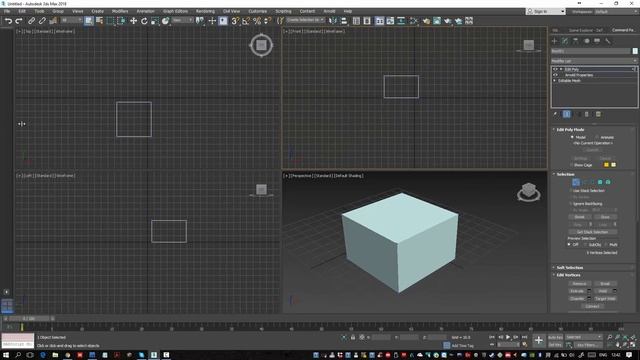Select the Model radio button
640x360 pixels.
click(x=572, y=137)
